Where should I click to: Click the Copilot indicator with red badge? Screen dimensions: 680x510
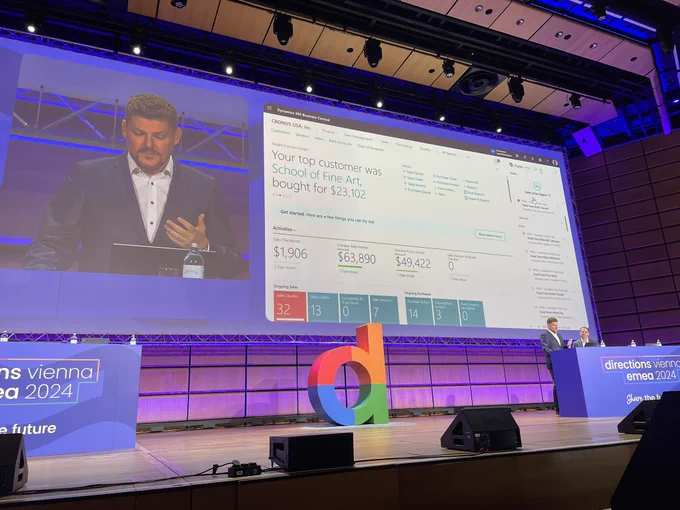(x=497, y=161)
